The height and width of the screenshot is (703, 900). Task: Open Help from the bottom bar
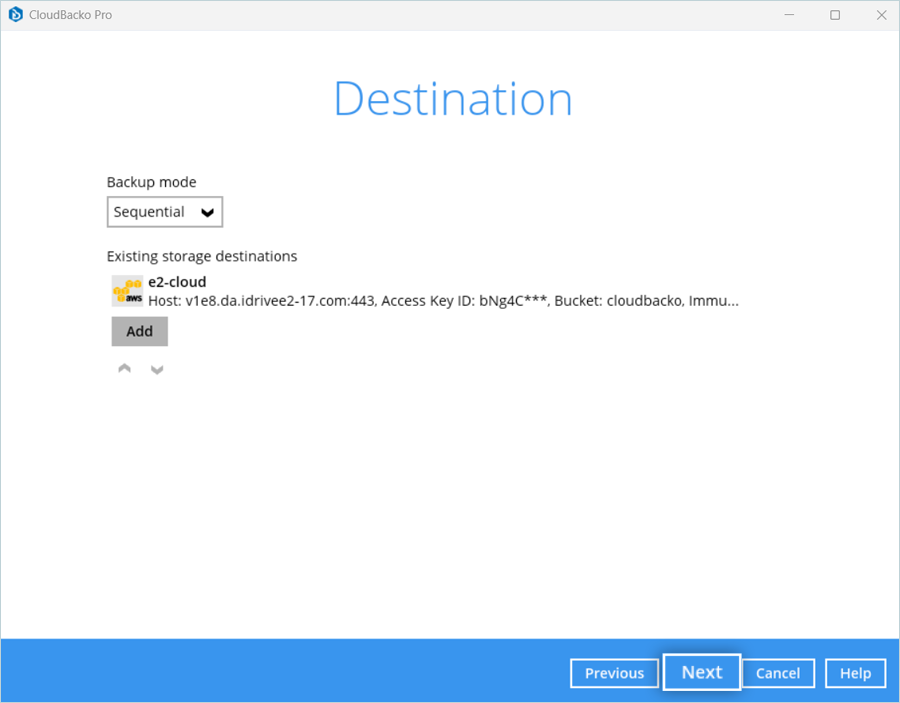855,673
